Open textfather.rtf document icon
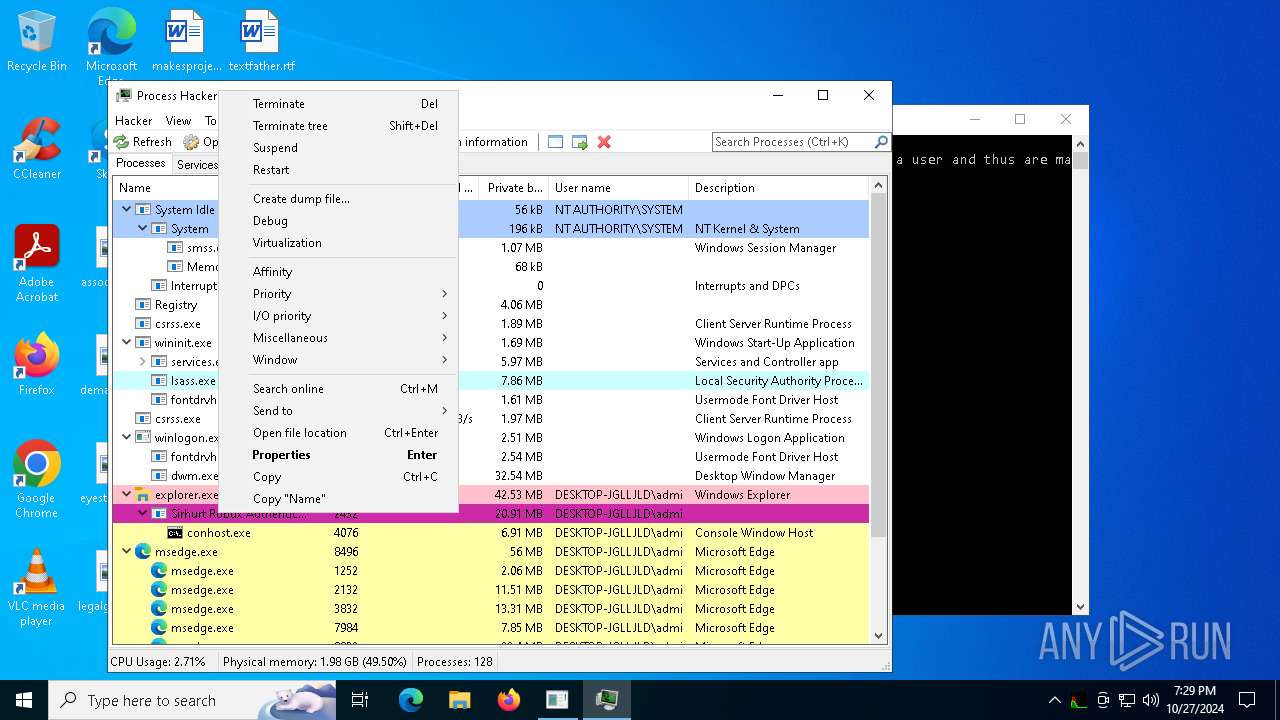1280x720 pixels. tap(261, 42)
